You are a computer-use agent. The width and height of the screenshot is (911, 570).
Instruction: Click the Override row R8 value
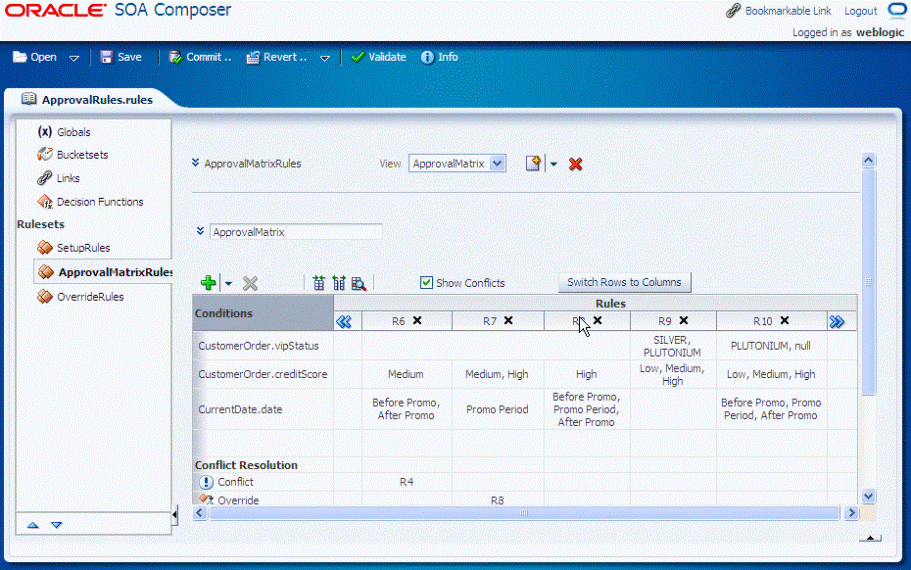tap(497, 500)
